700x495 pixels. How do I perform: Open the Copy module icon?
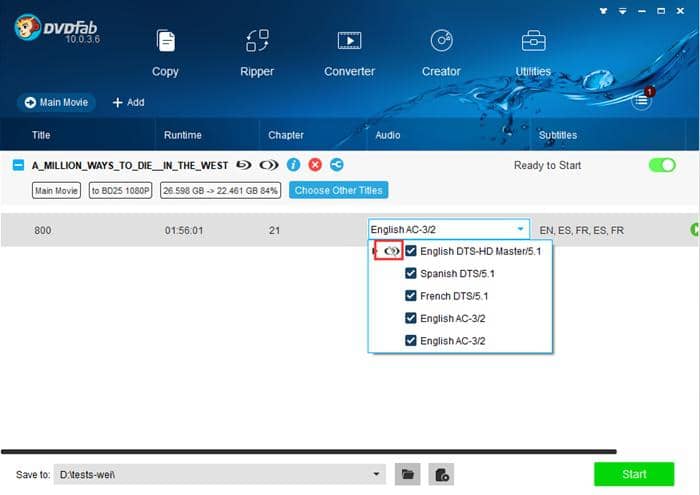coord(166,41)
